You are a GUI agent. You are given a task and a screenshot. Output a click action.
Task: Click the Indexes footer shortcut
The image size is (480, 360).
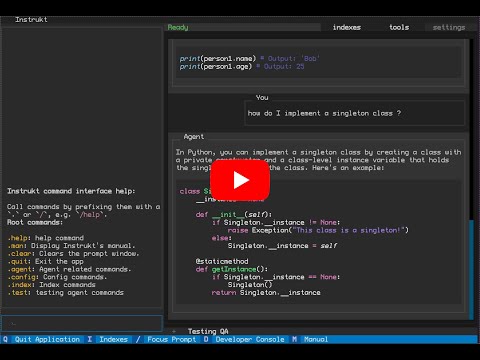pos(113,339)
